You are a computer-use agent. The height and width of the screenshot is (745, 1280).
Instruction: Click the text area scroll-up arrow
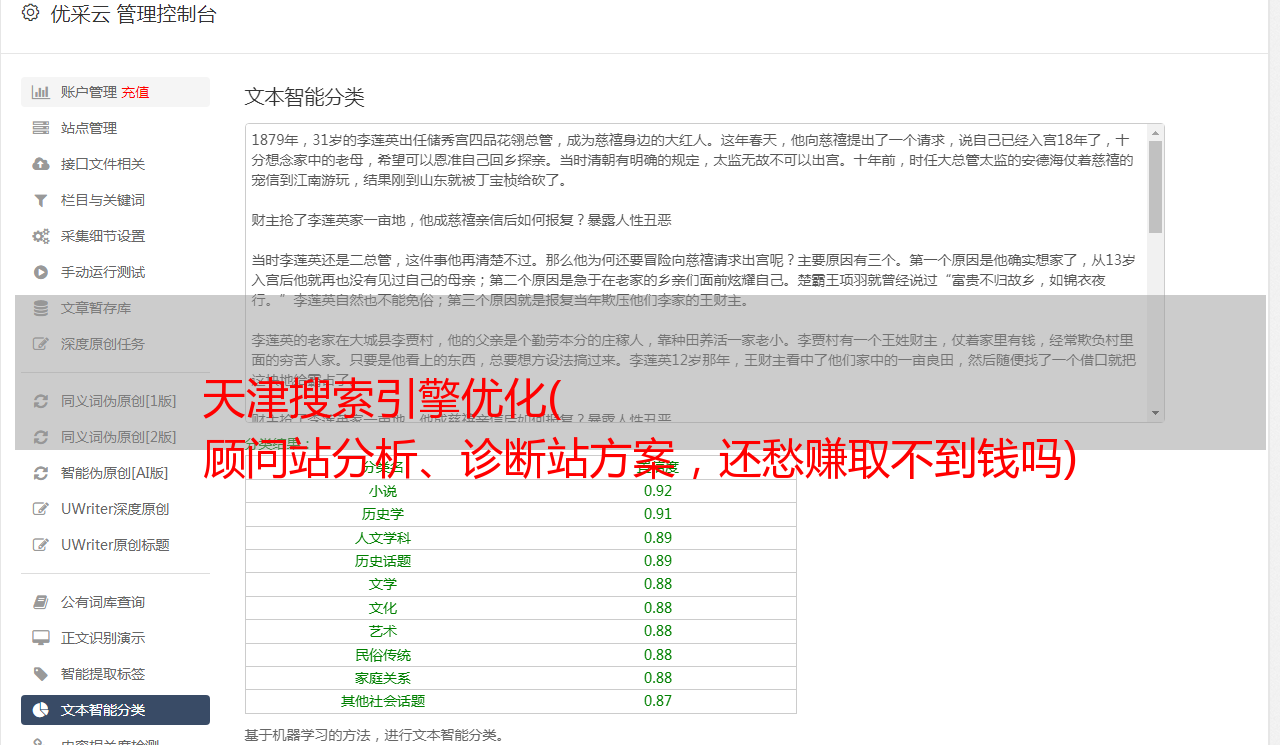pyautogui.click(x=1155, y=132)
